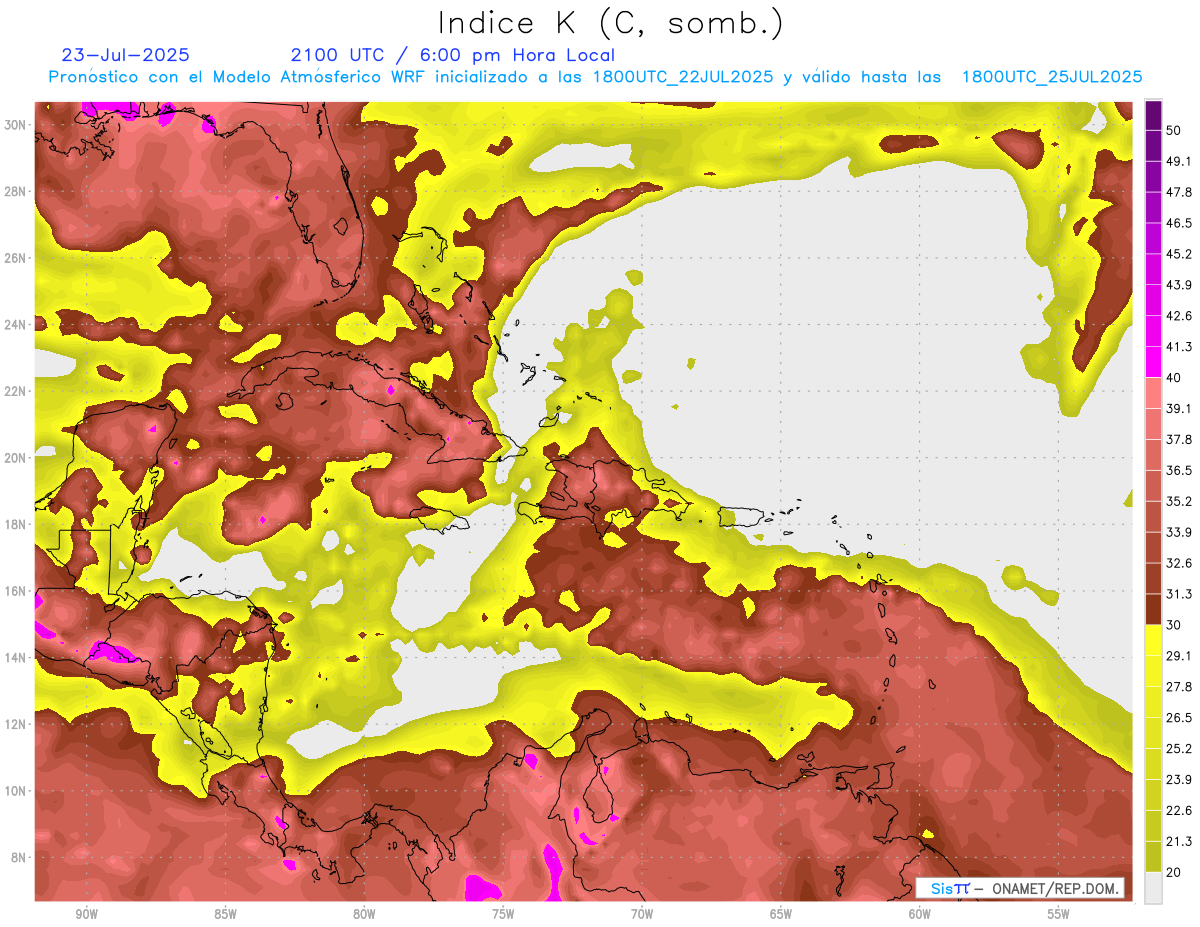Click the colorbar value 46.5
Screen dimensions: 1200x927
[x=1179, y=223]
